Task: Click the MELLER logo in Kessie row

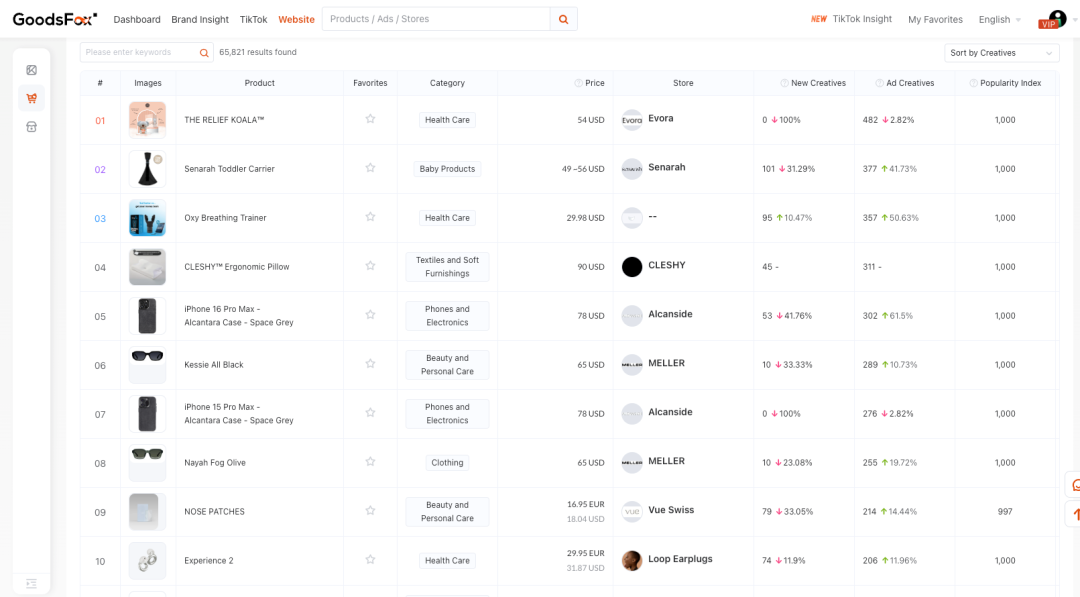Action: [632, 364]
